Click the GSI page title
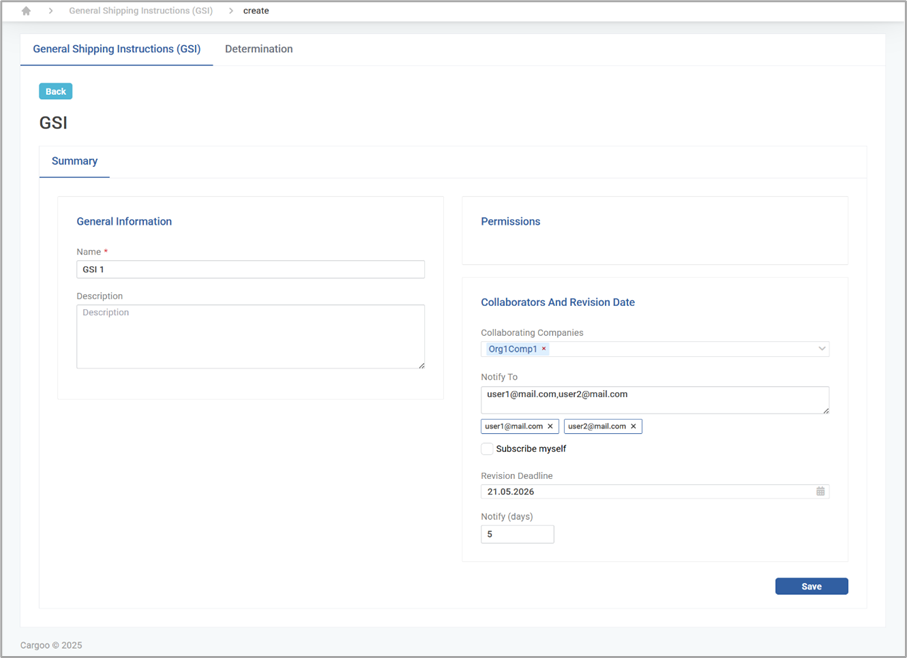The height and width of the screenshot is (658, 907). (x=53, y=123)
